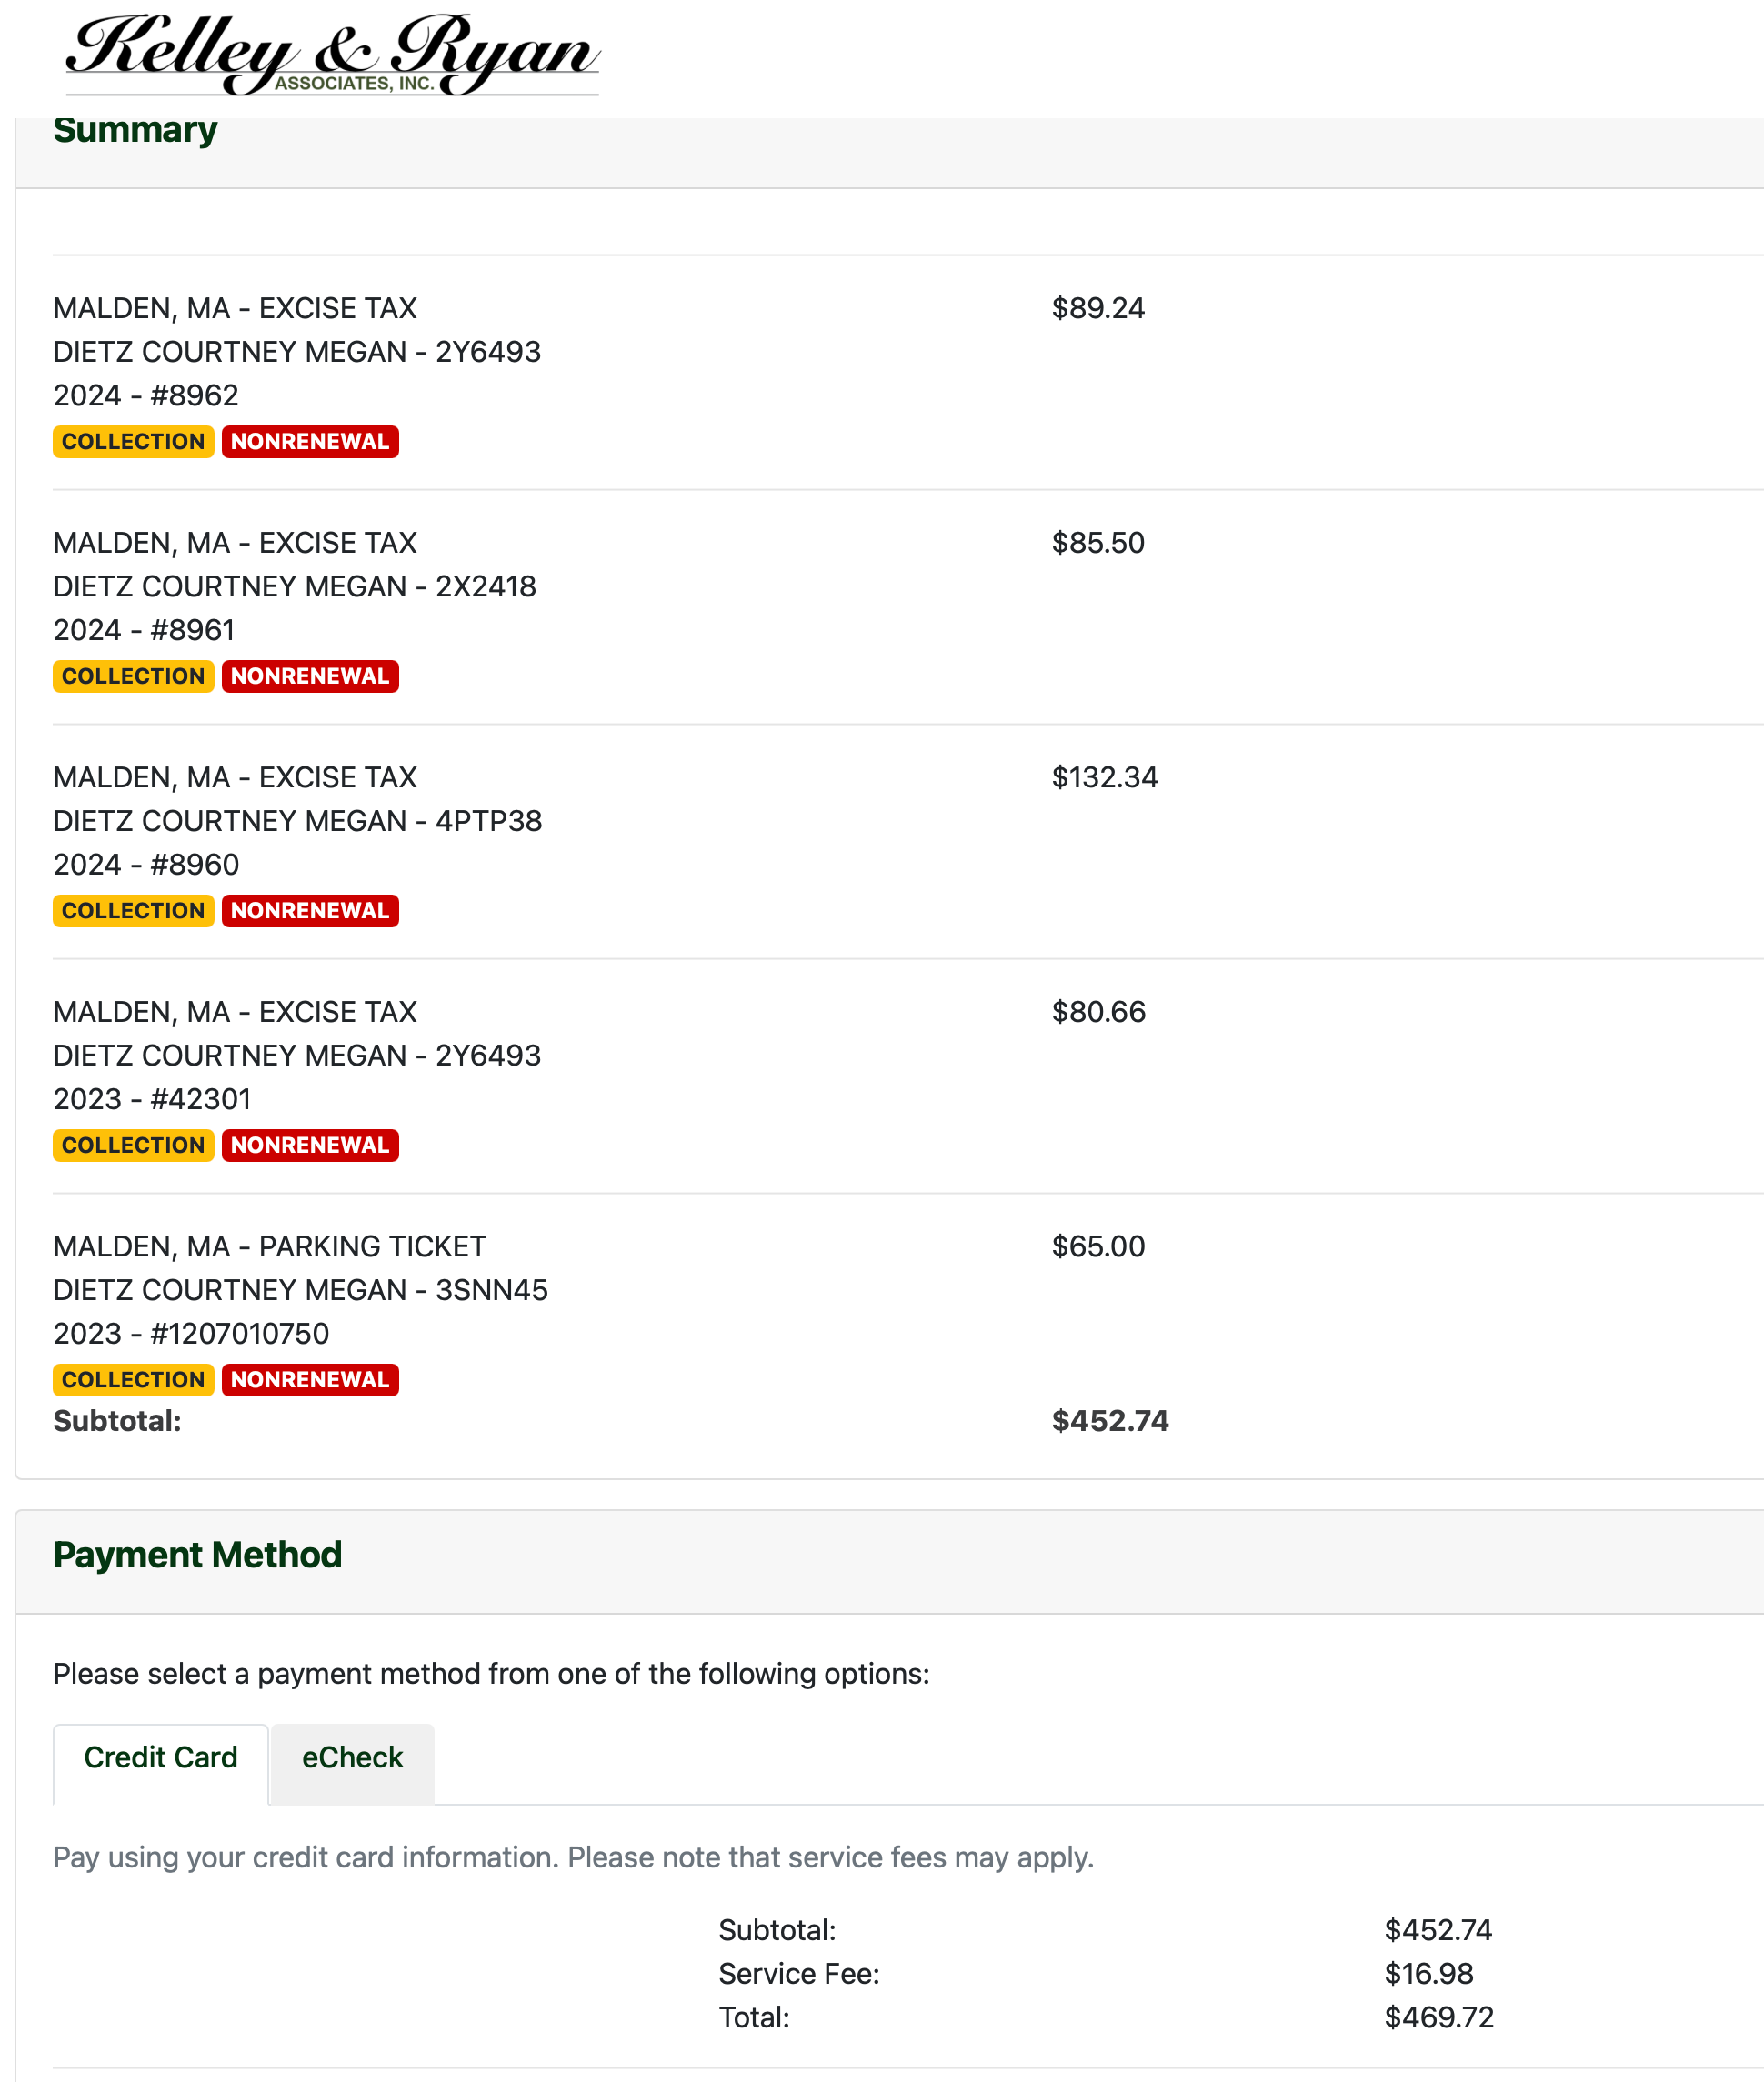Viewport: 1764px width, 2082px height.
Task: Click plate 4PTP38 excise tax entry
Action: coord(297,821)
